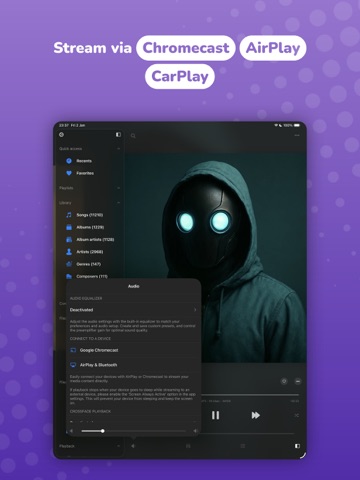Click the bottom bar icon right of the speaker
This screenshot has height=480, width=360.
point(188,446)
